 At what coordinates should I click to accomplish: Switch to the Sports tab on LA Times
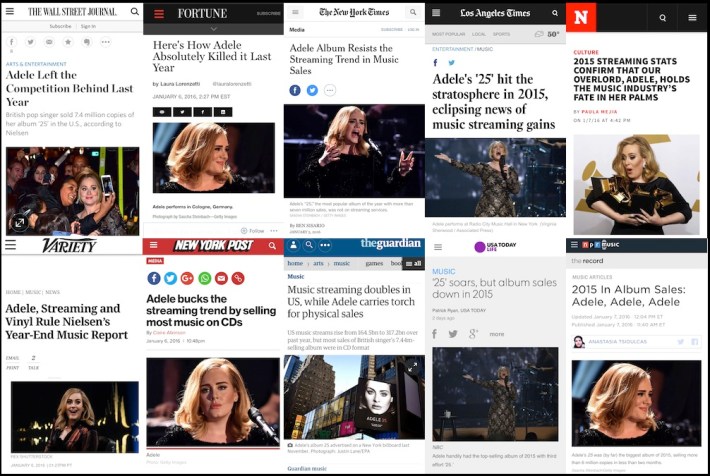tap(502, 34)
